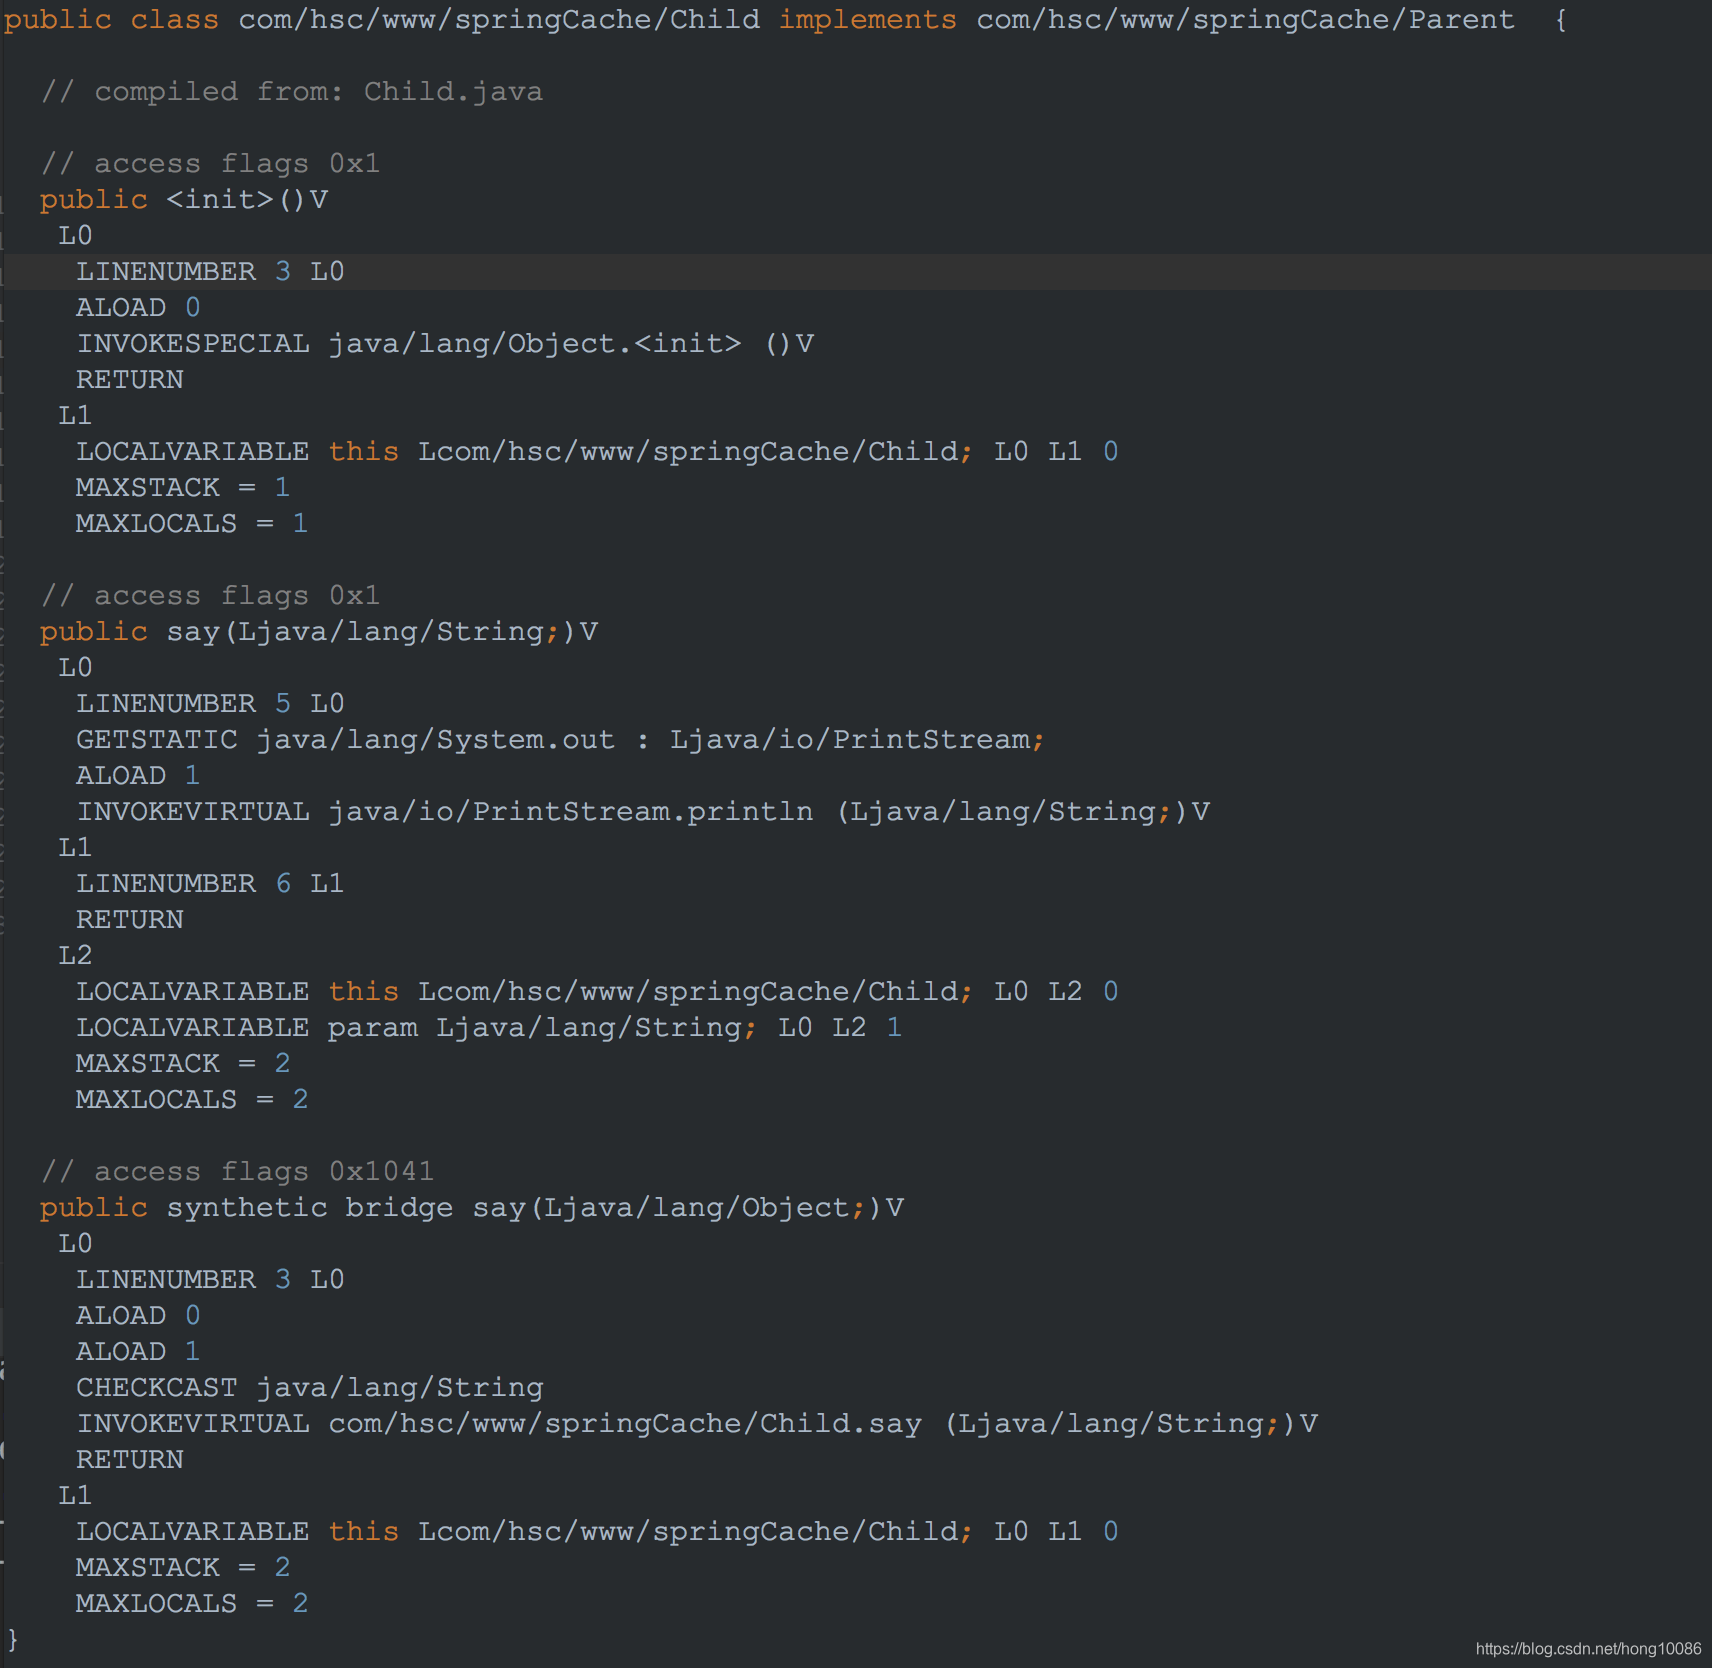Click the CHECKCAST java/lang/String instruction

click(310, 1387)
